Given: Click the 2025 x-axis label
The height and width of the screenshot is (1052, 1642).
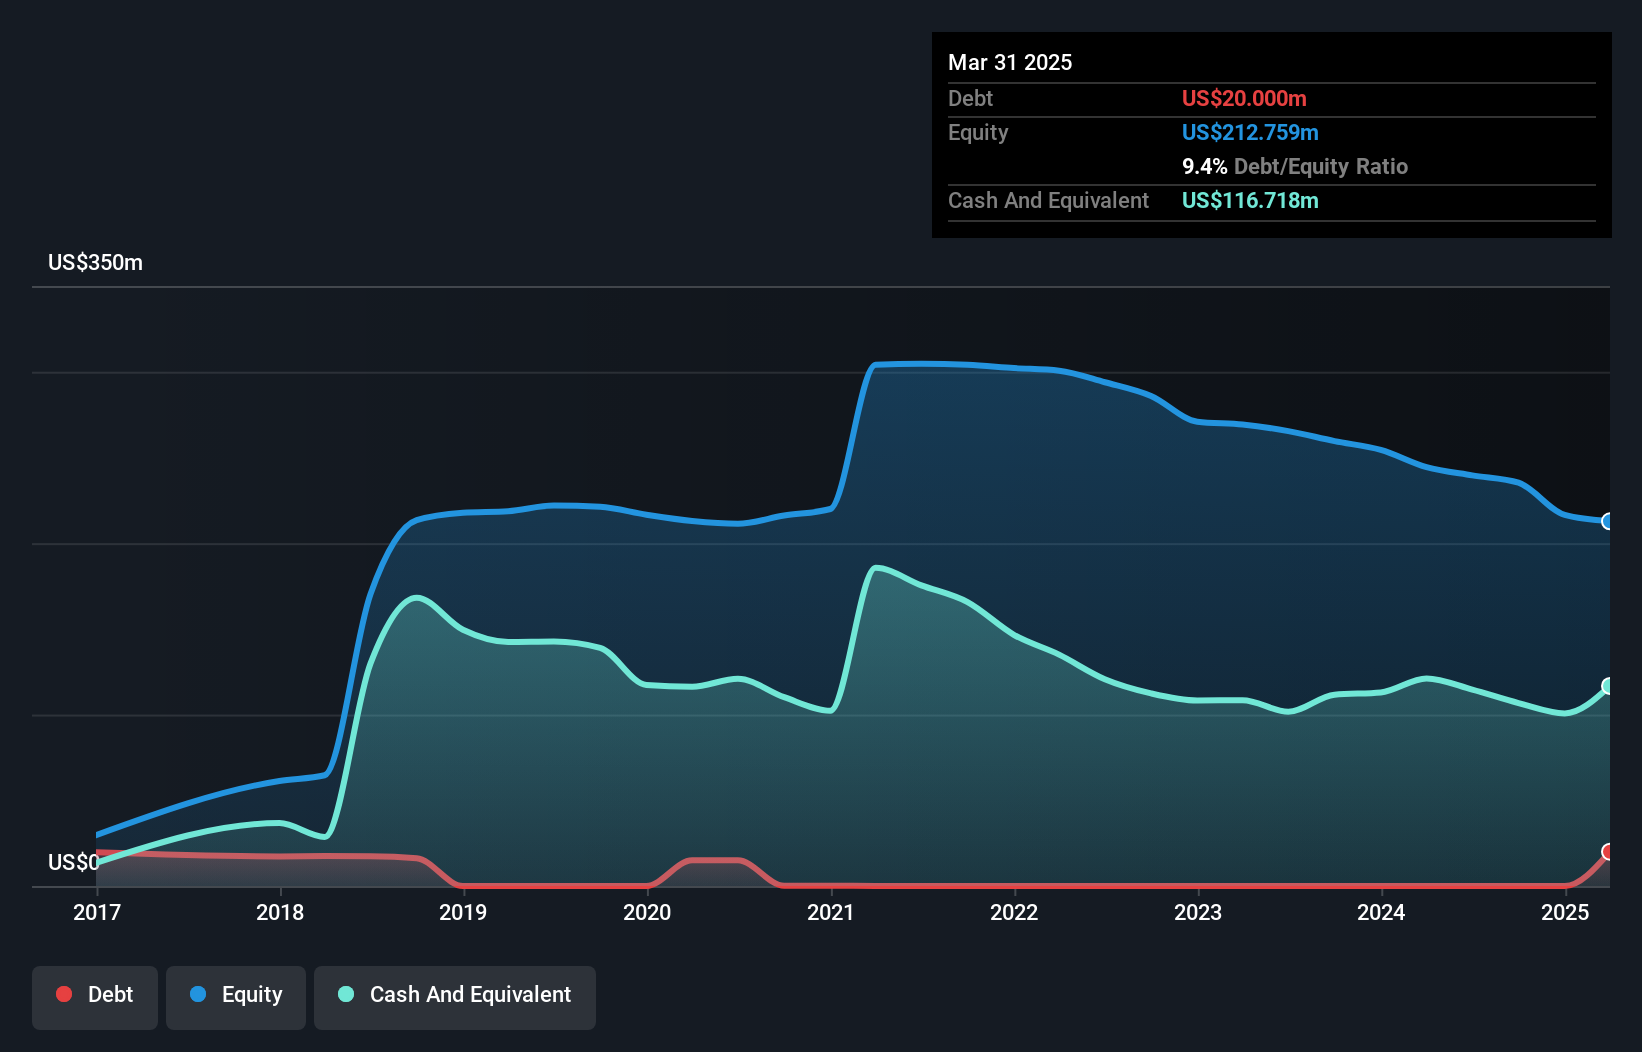Looking at the screenshot, I should point(1565,912).
